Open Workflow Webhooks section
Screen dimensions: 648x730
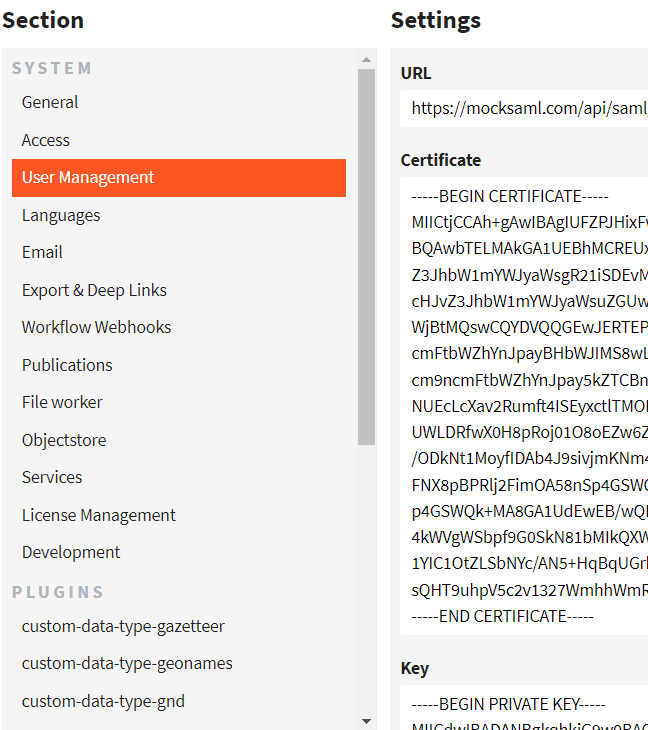[x=96, y=327]
